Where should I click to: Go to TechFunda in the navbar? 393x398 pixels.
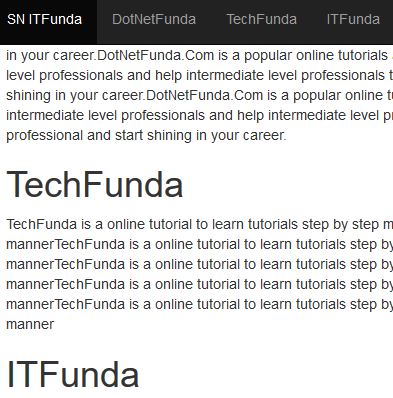pos(262,19)
